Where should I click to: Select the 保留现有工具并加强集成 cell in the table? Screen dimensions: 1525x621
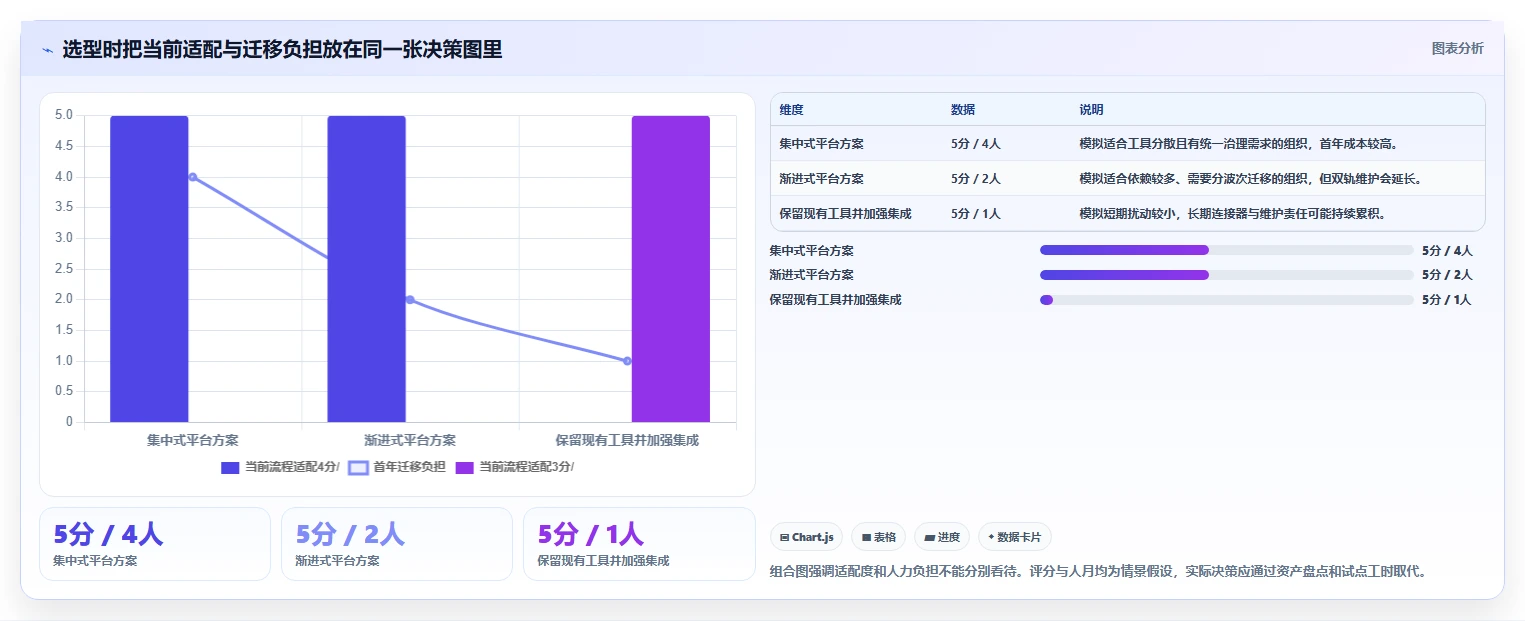(845, 214)
